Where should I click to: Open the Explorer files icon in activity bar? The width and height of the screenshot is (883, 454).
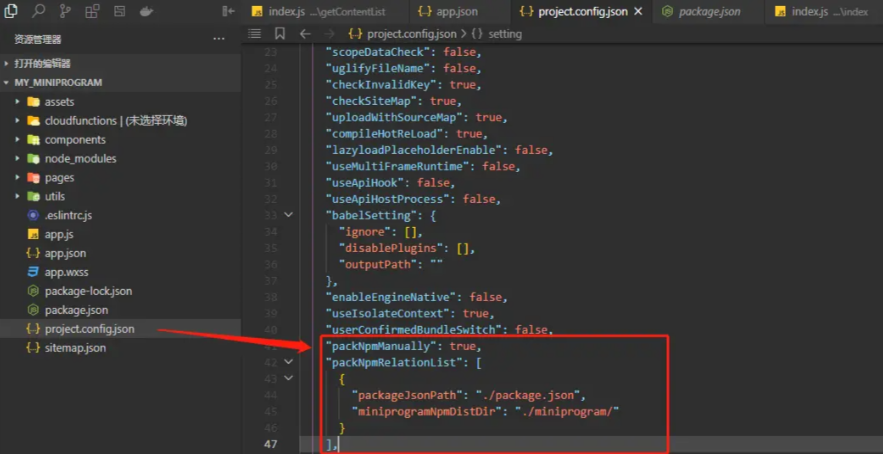(x=12, y=12)
